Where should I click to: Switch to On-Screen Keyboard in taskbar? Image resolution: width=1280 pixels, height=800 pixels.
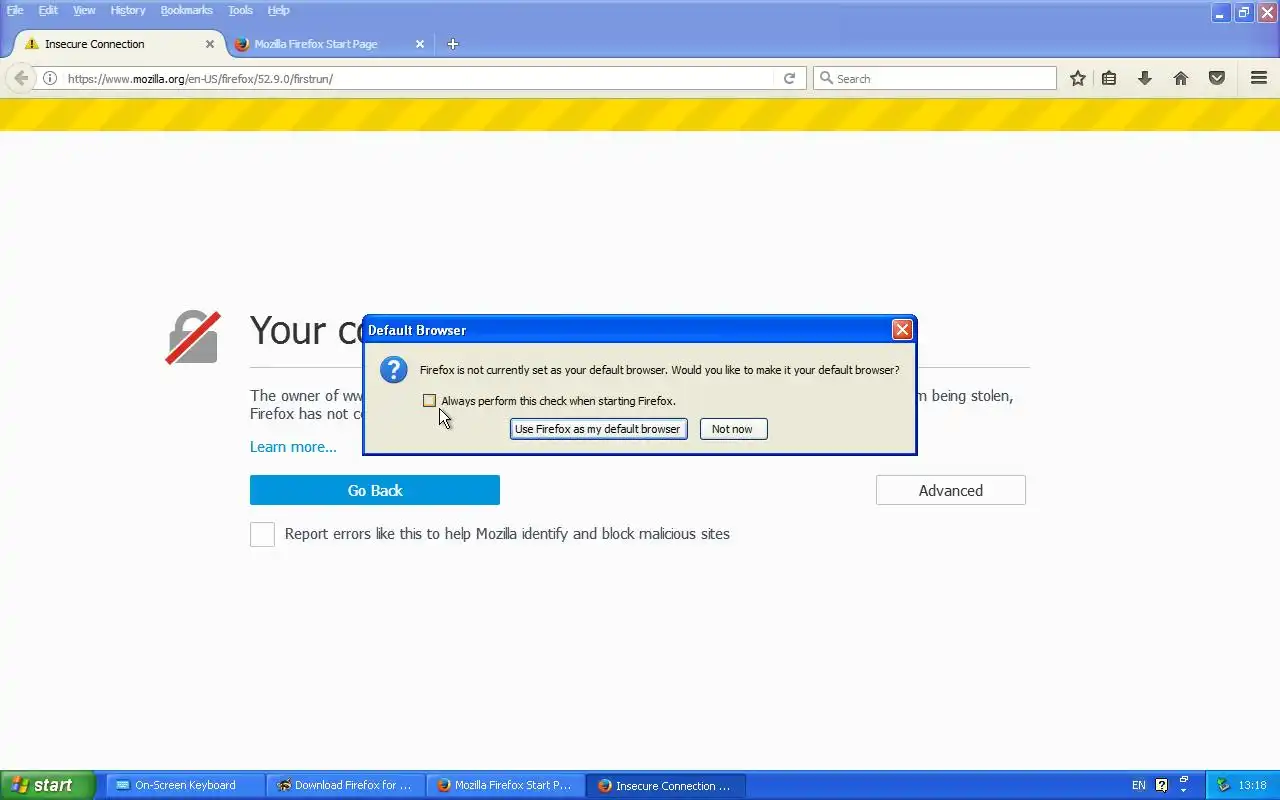(x=186, y=785)
